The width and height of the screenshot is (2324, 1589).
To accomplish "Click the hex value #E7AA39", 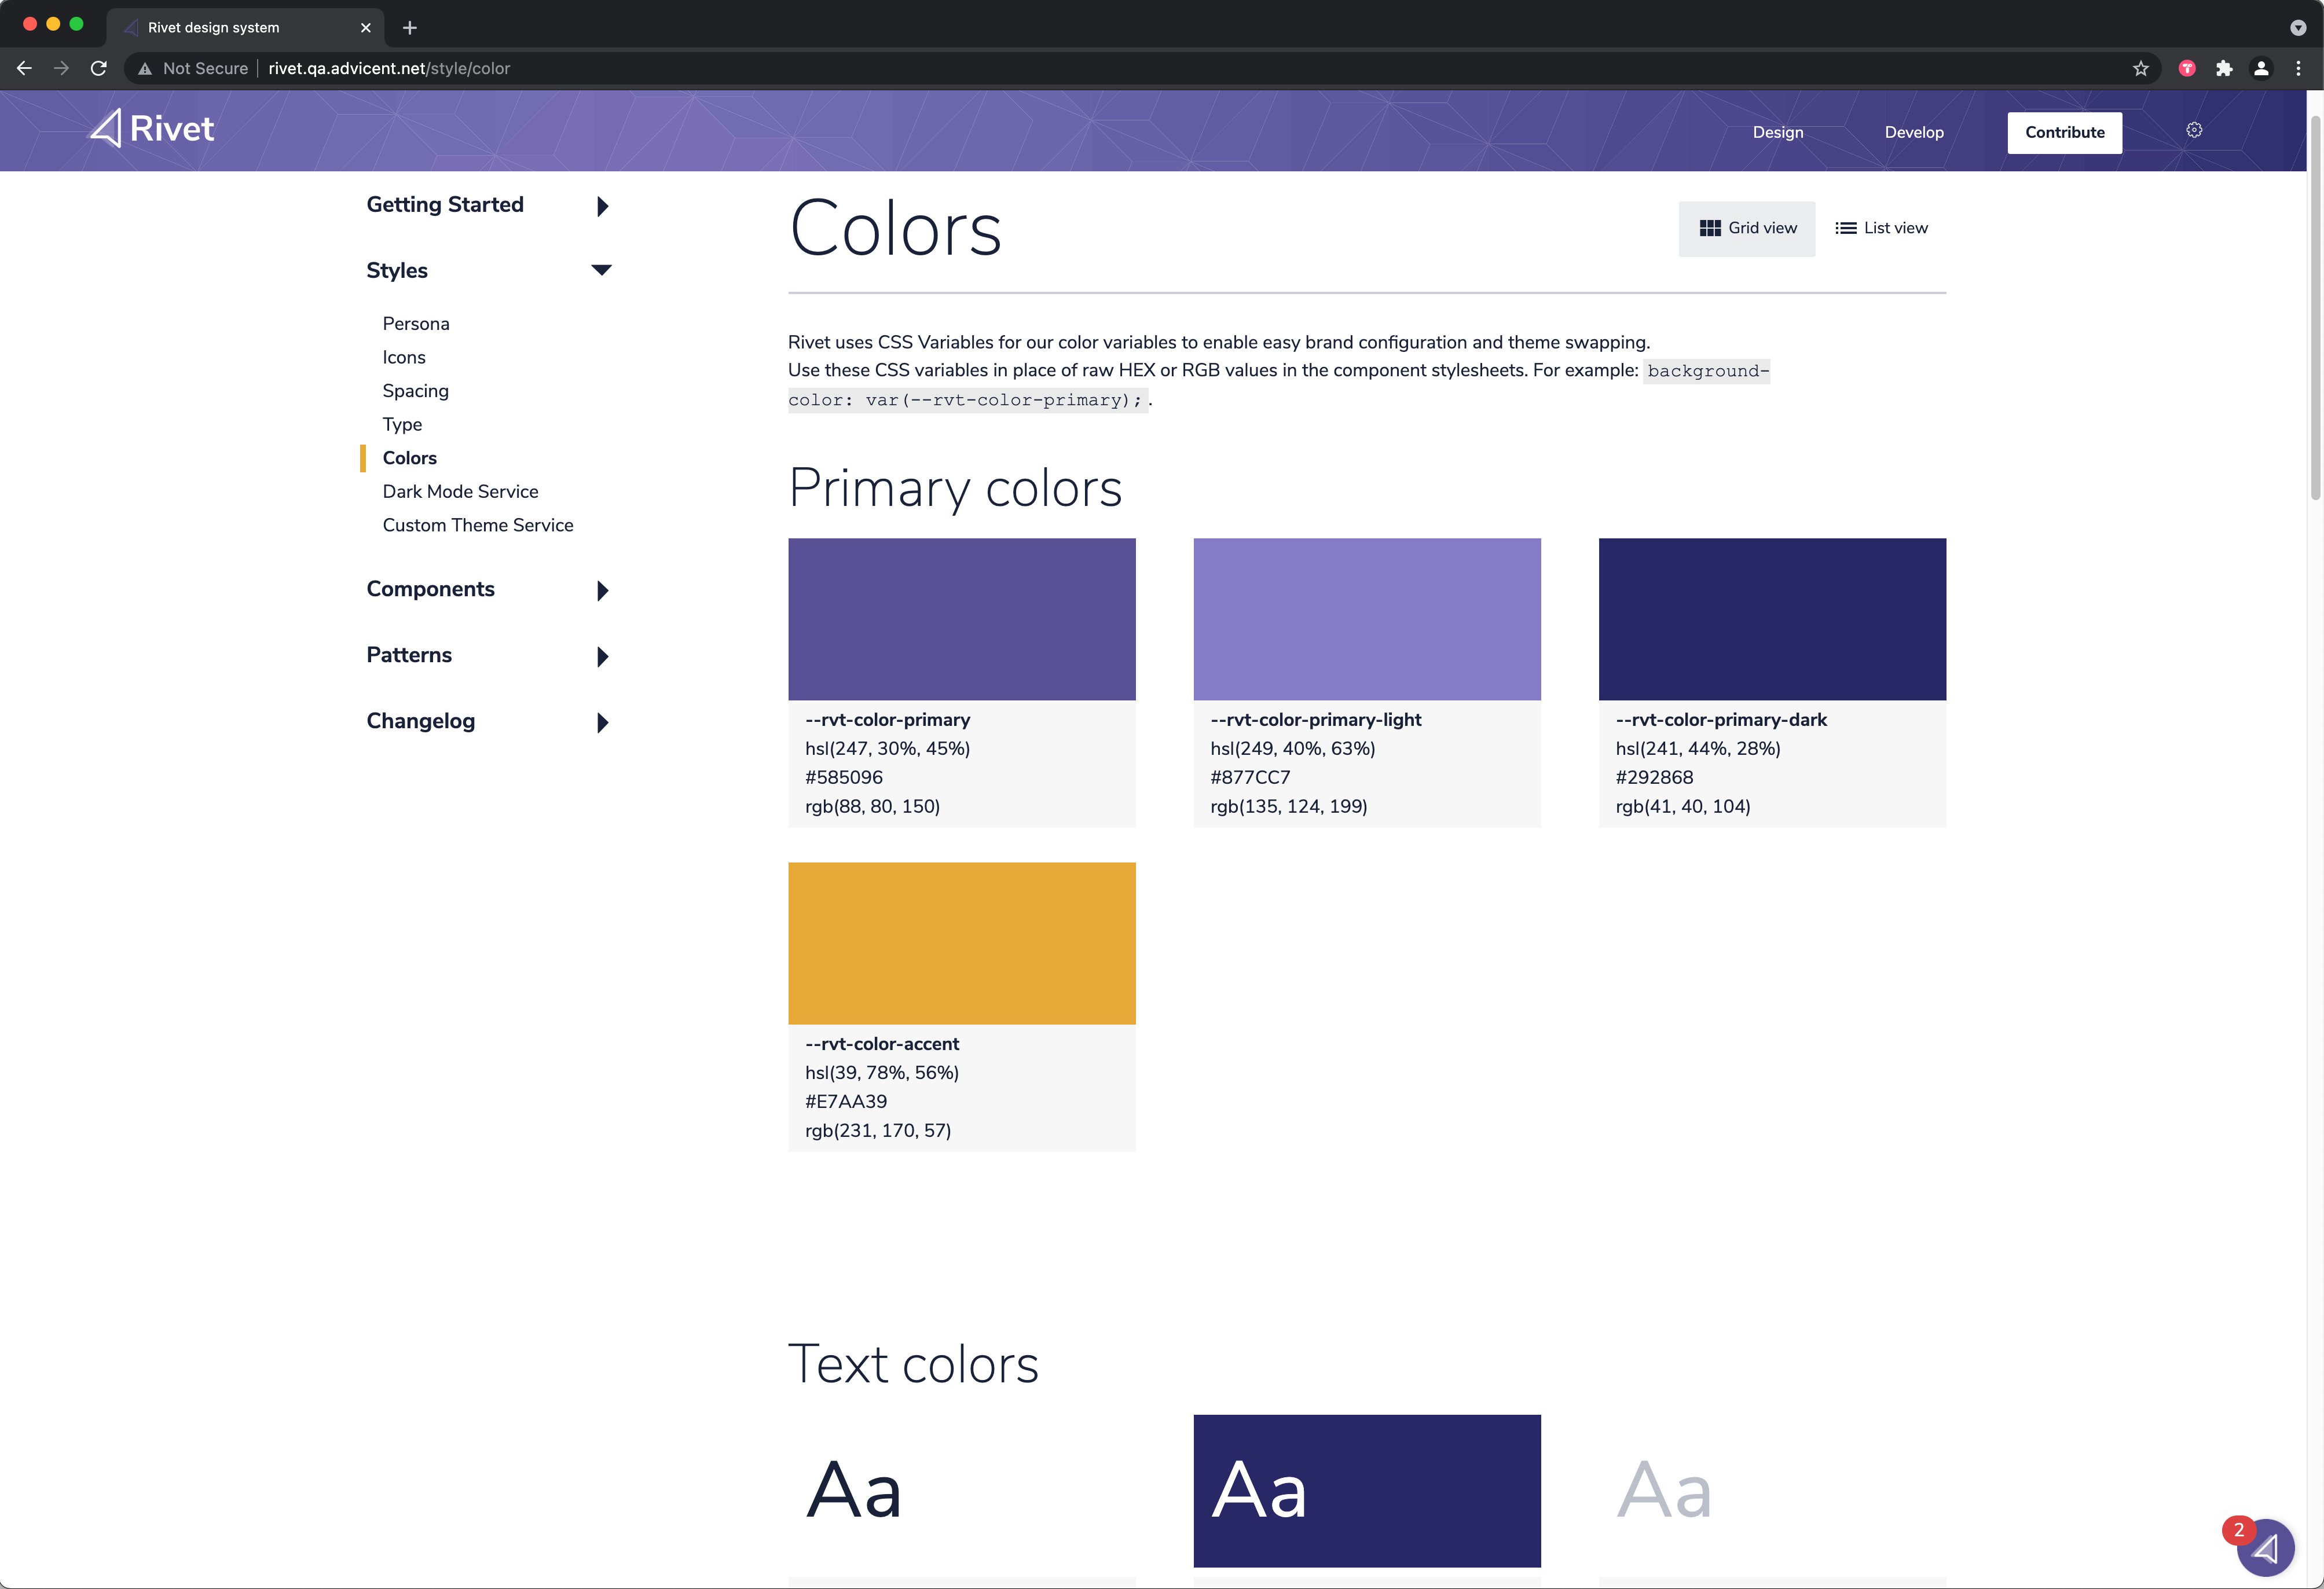I will [846, 1101].
